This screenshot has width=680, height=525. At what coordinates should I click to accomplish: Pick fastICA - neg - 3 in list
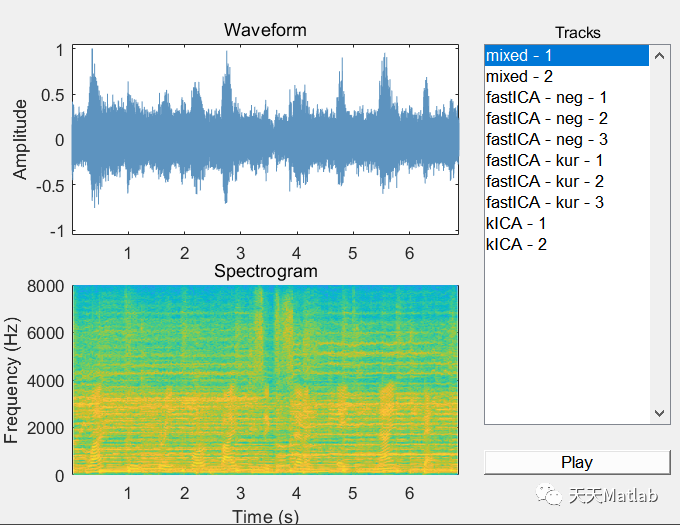click(x=566, y=140)
